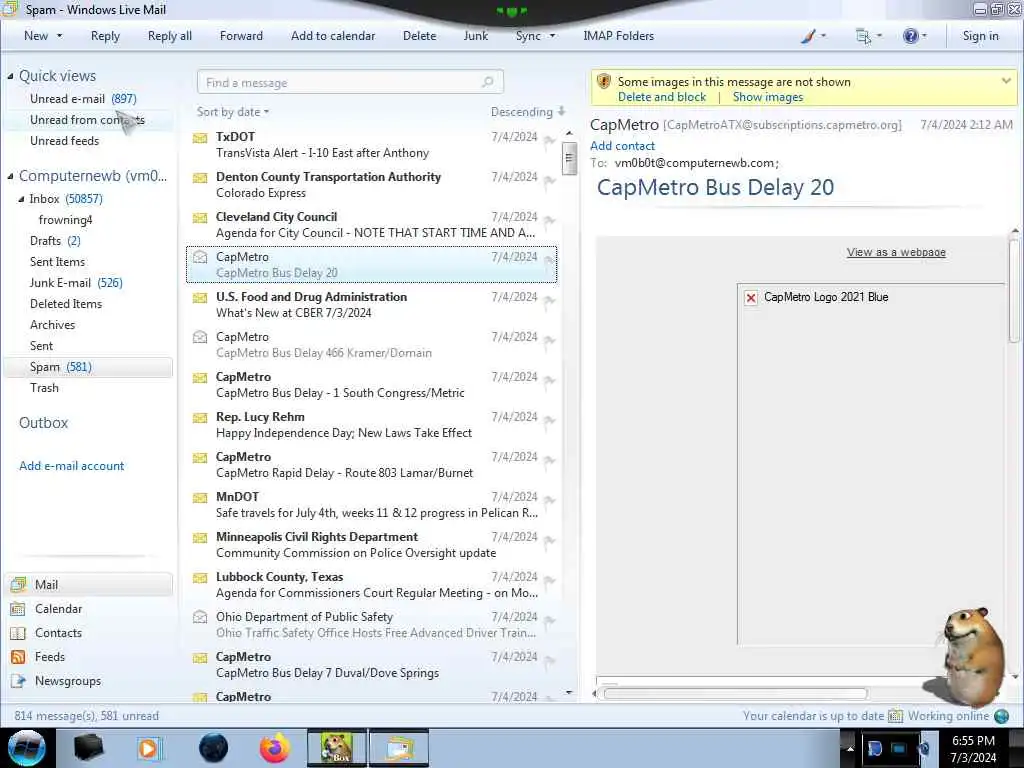Click Add e-mail account link
The width and height of the screenshot is (1024, 768).
71,466
